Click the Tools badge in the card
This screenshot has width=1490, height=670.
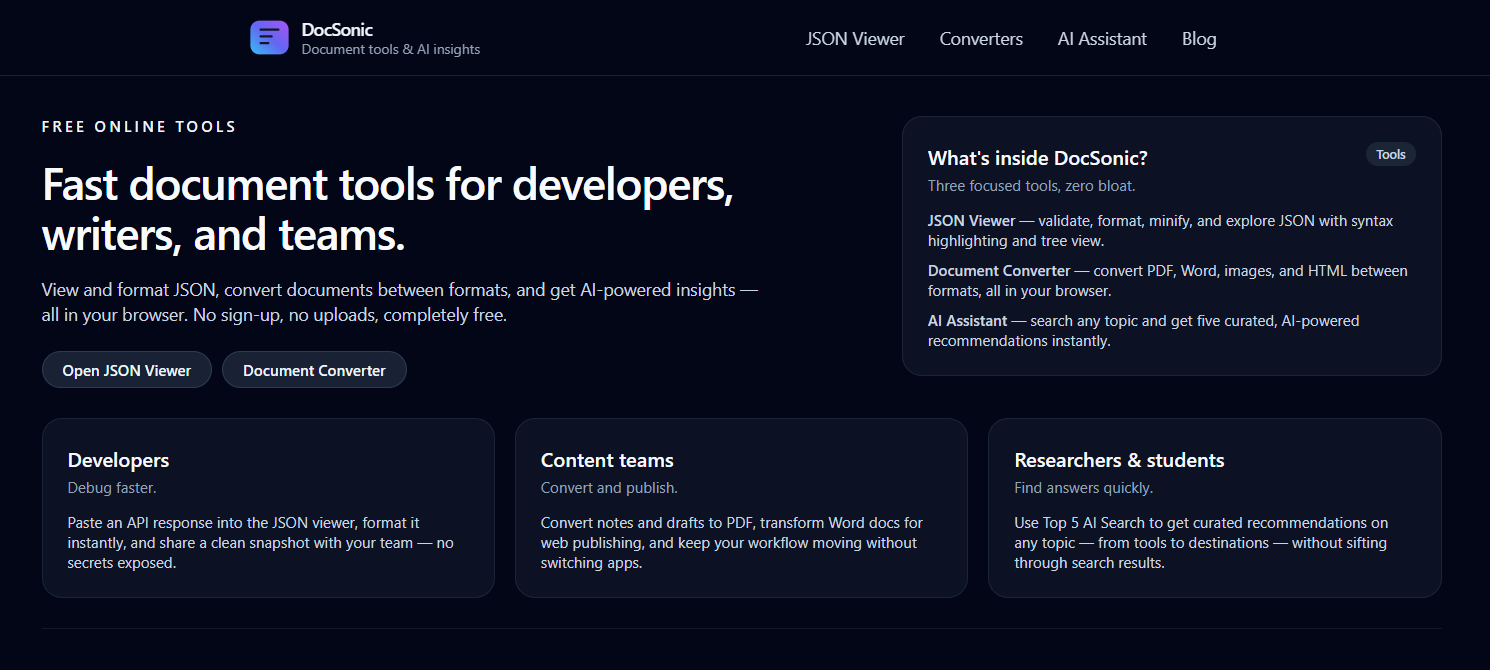coord(1391,154)
